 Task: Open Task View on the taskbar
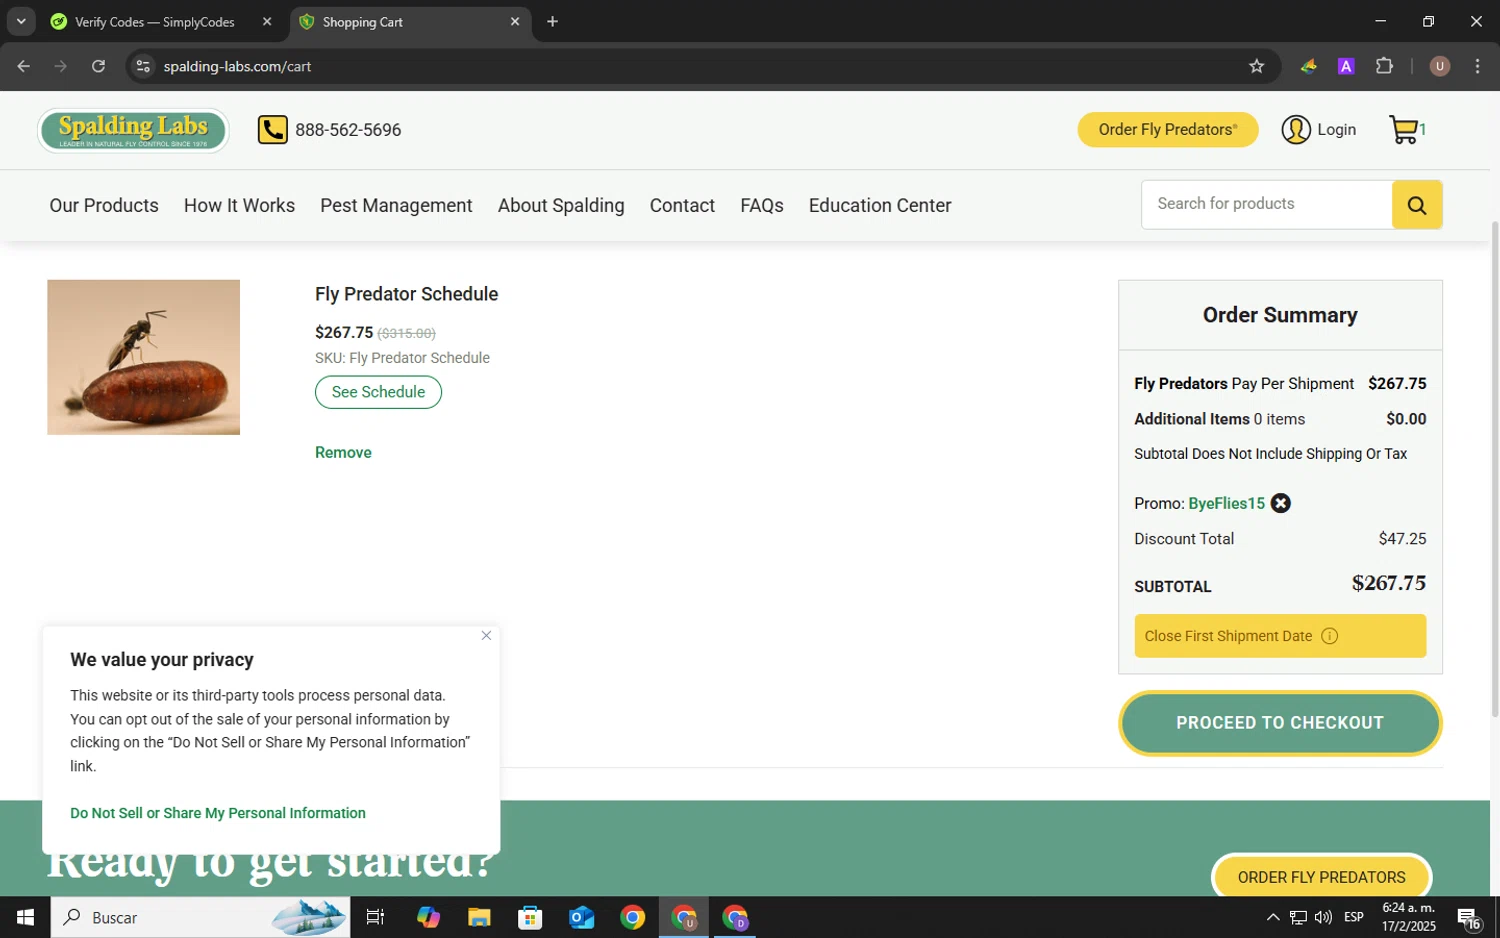(x=375, y=917)
